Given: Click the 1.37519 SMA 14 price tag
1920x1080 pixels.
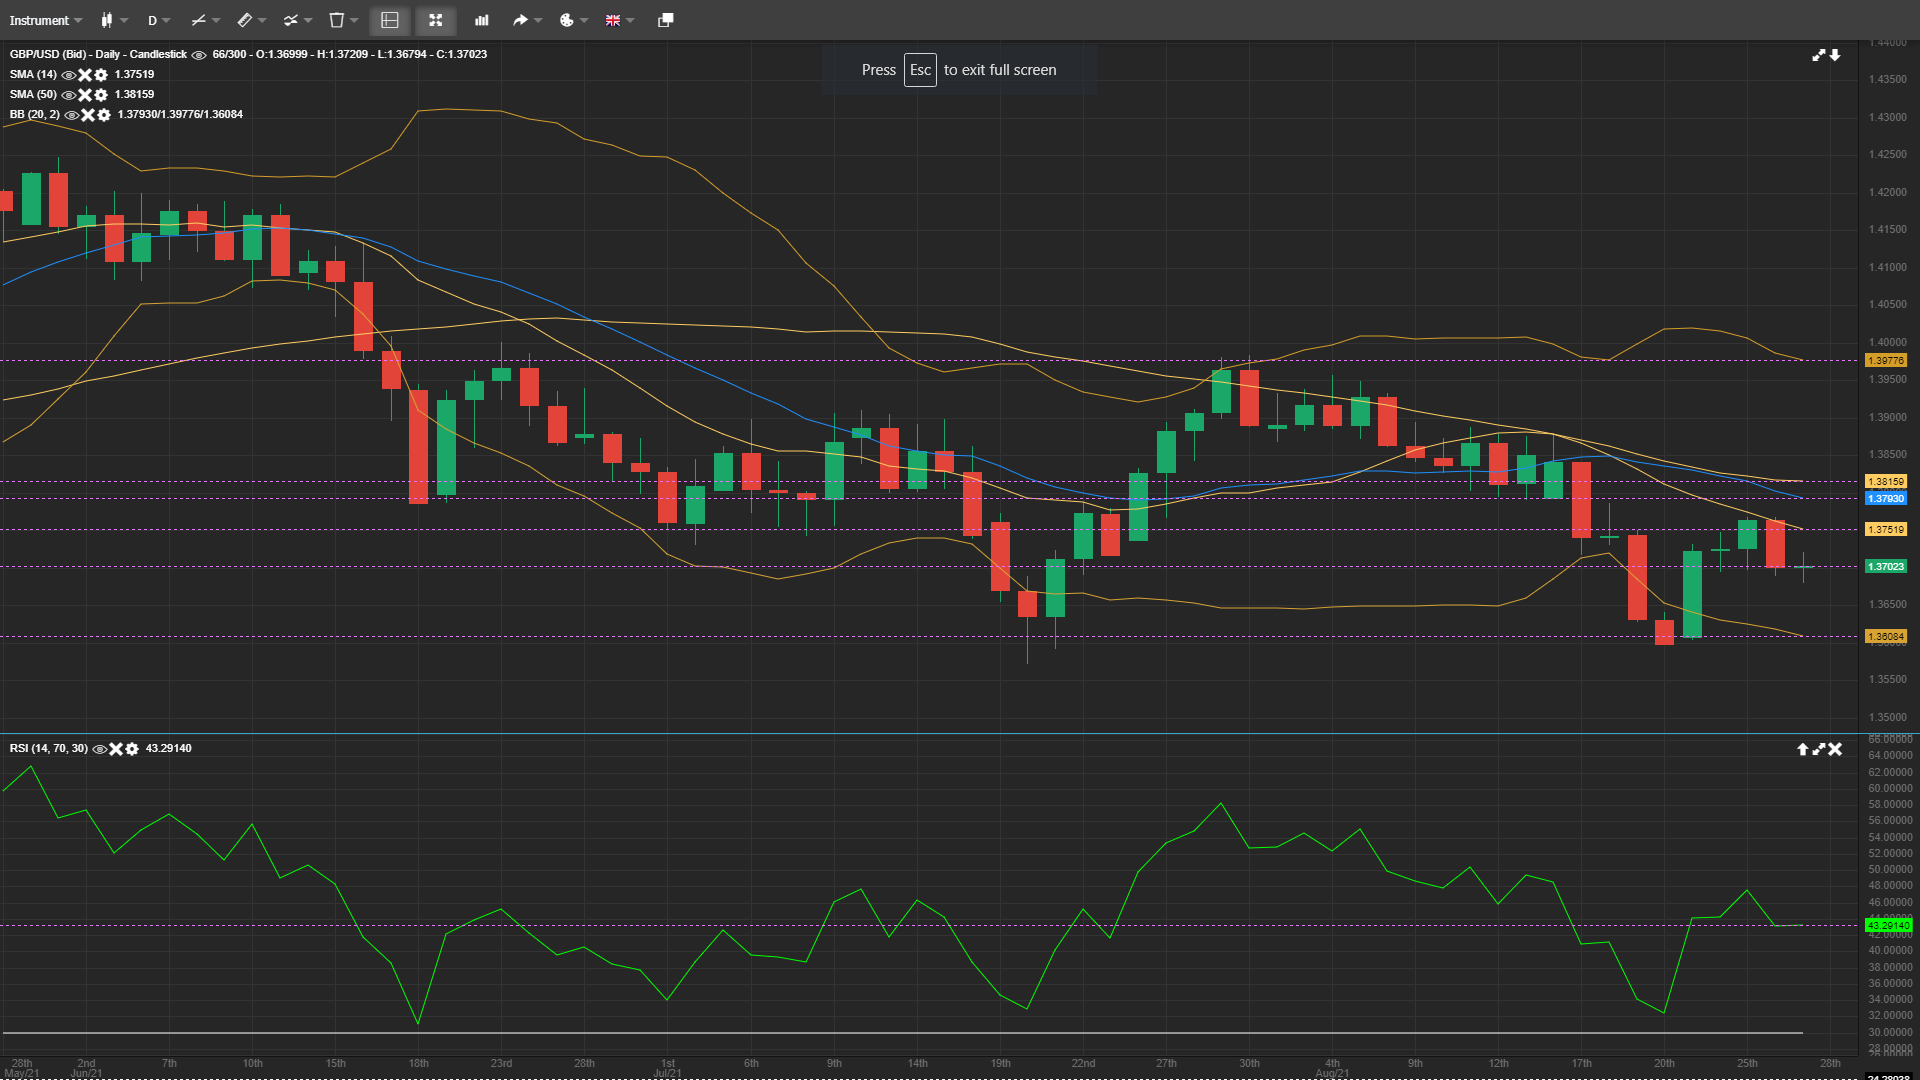Looking at the screenshot, I should [x=1887, y=530].
